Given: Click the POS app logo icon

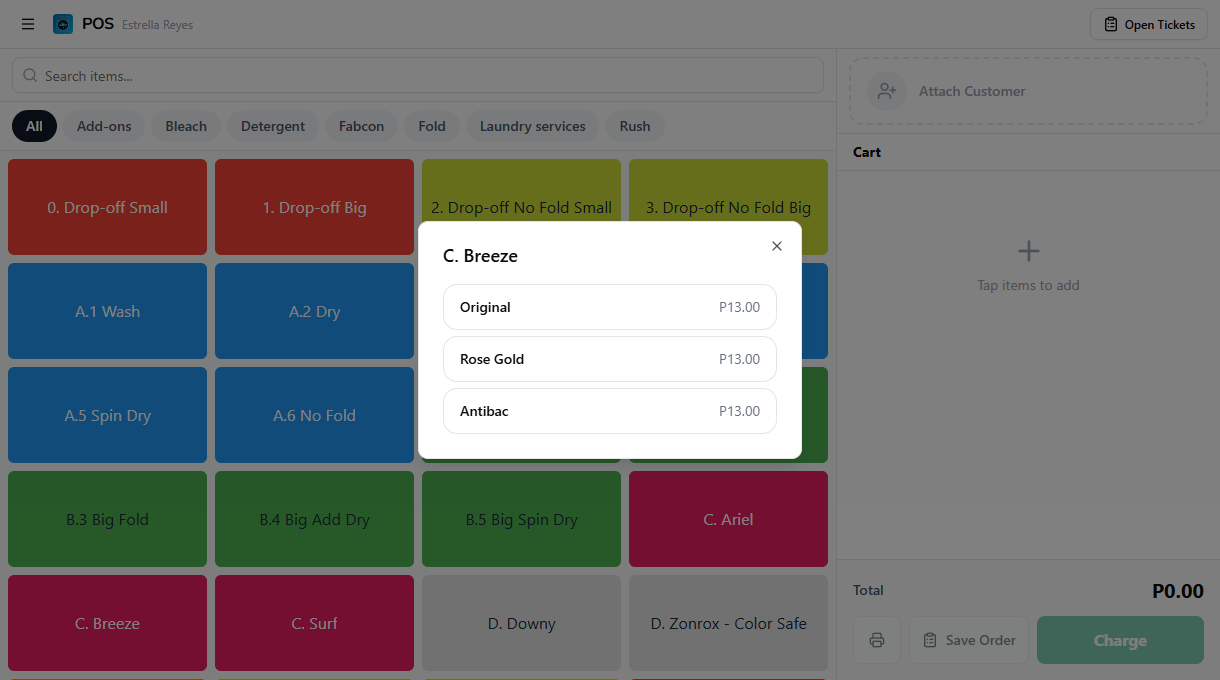Looking at the screenshot, I should pyautogui.click(x=63, y=24).
